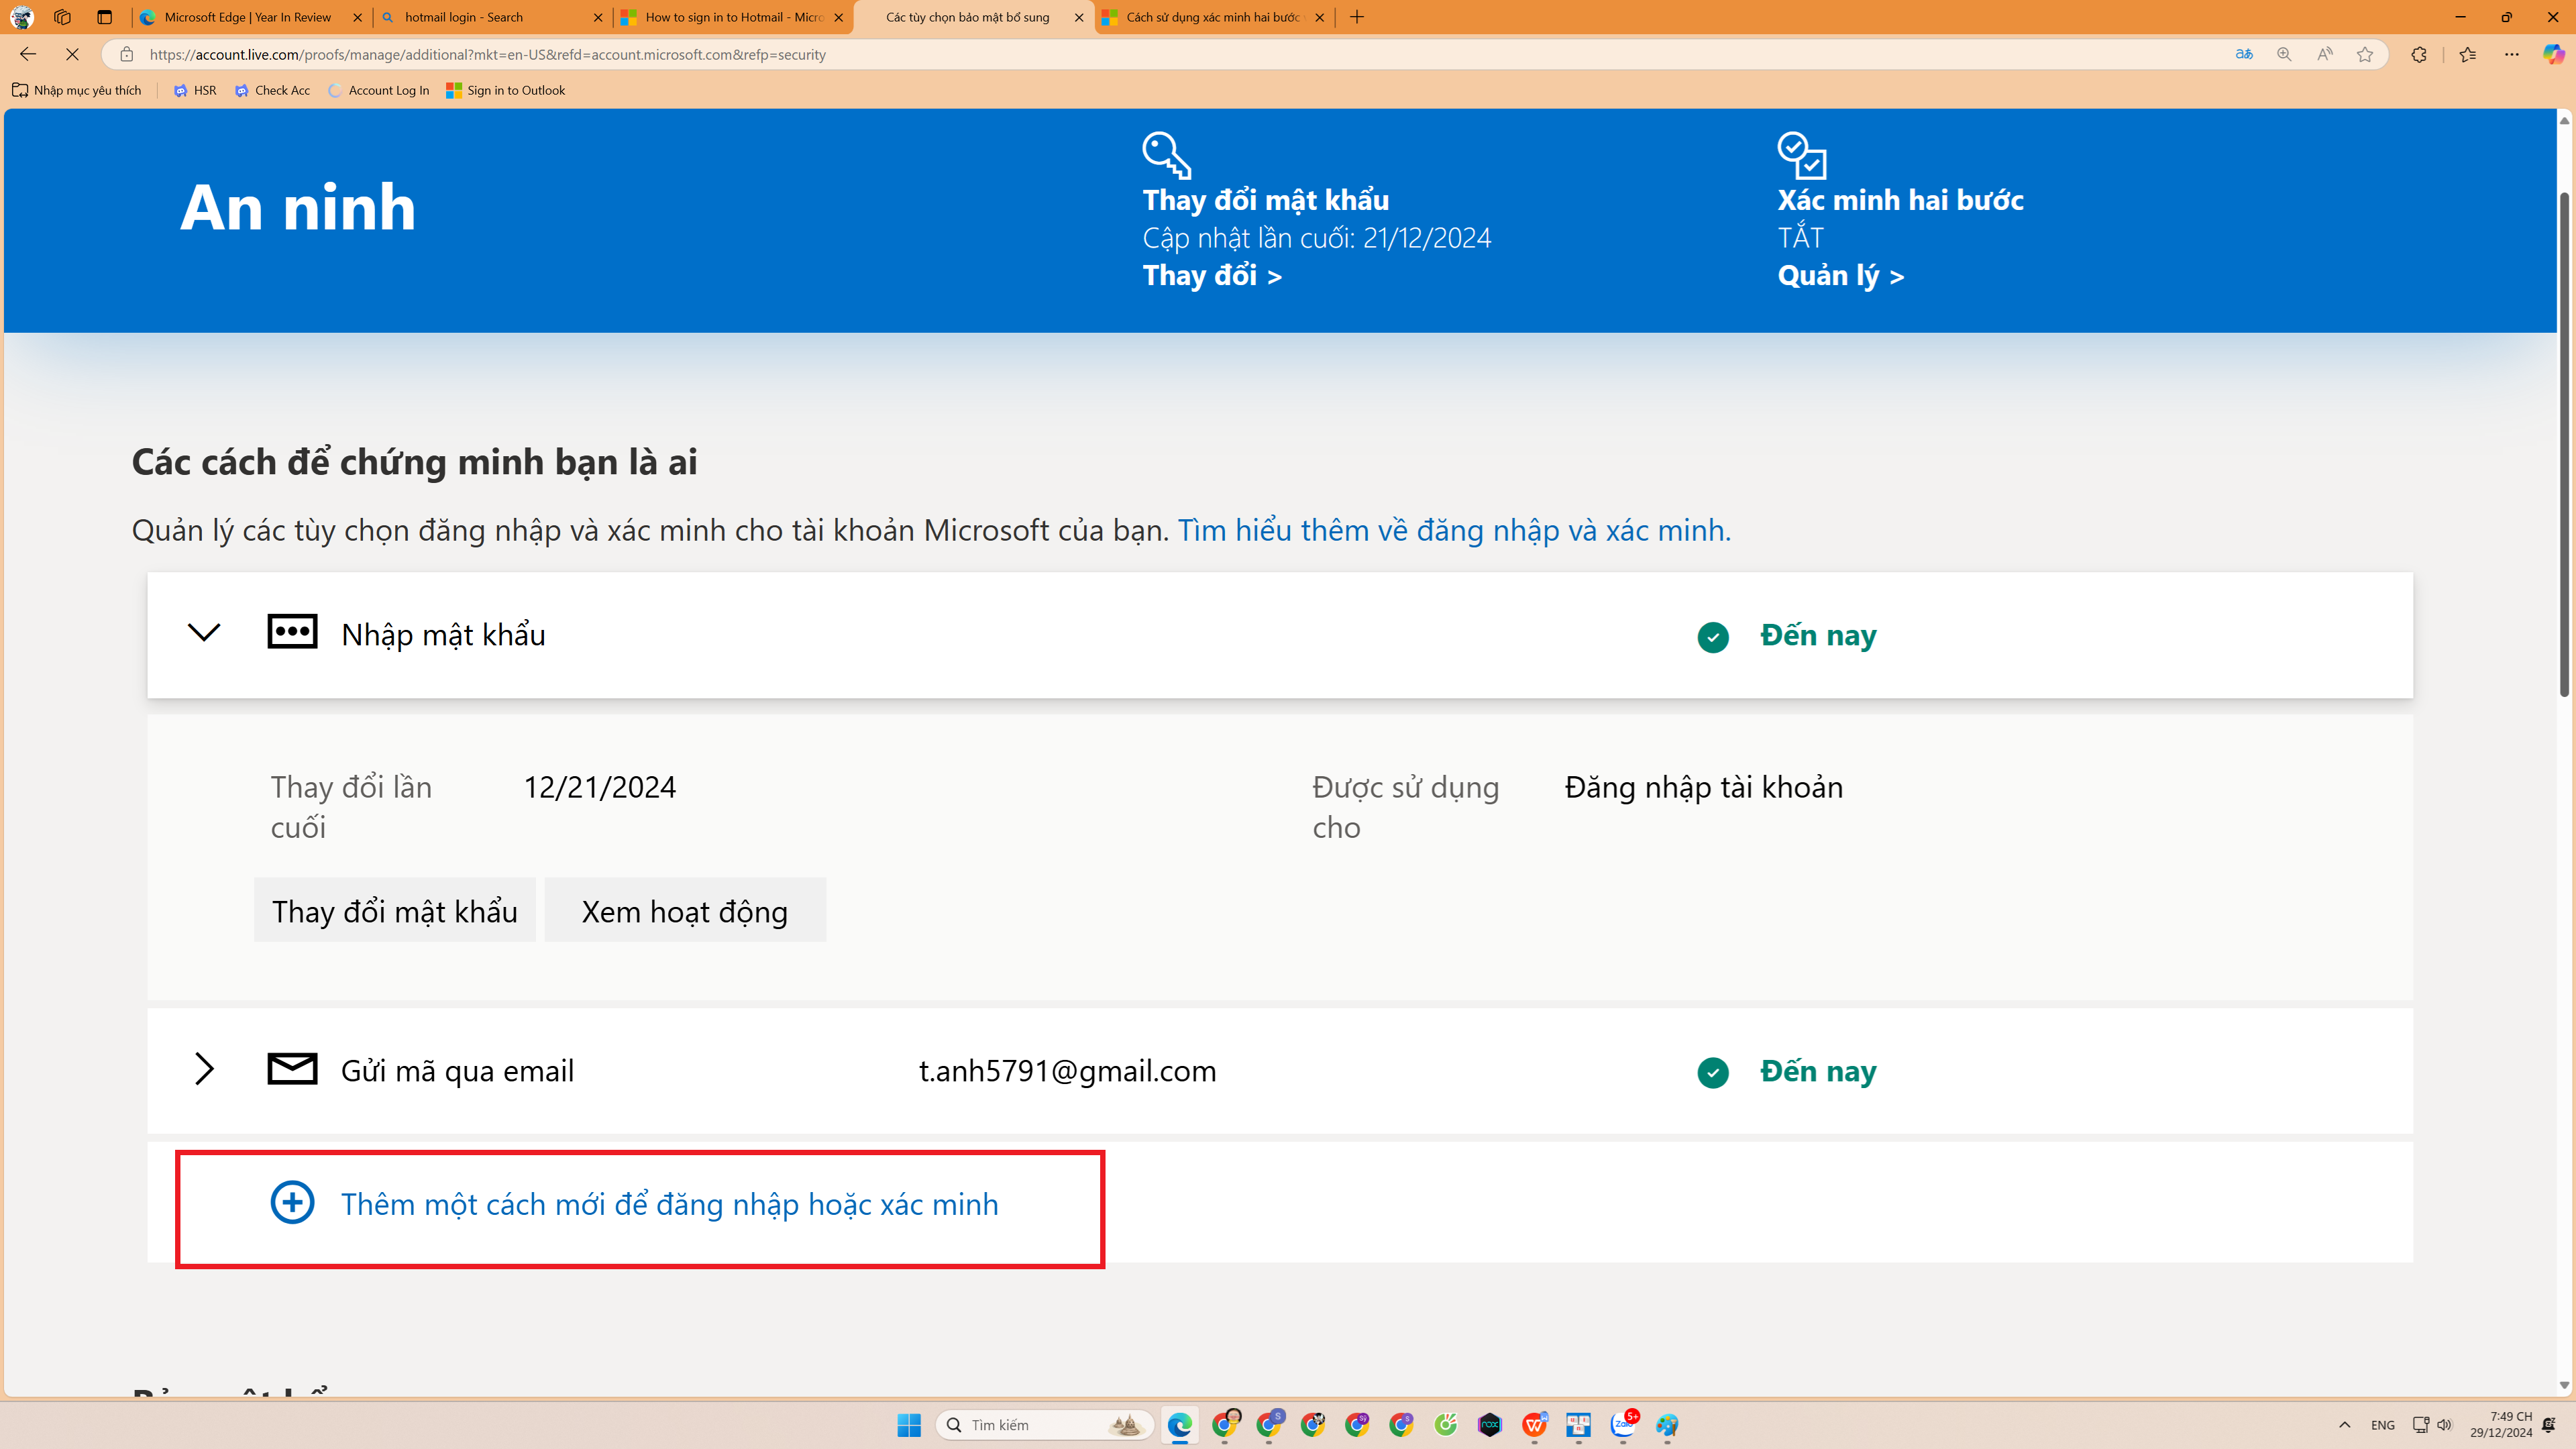Click the password dots icon beside Nhập mật khẩu
Image resolution: width=2576 pixels, height=1449 pixels.
292,632
